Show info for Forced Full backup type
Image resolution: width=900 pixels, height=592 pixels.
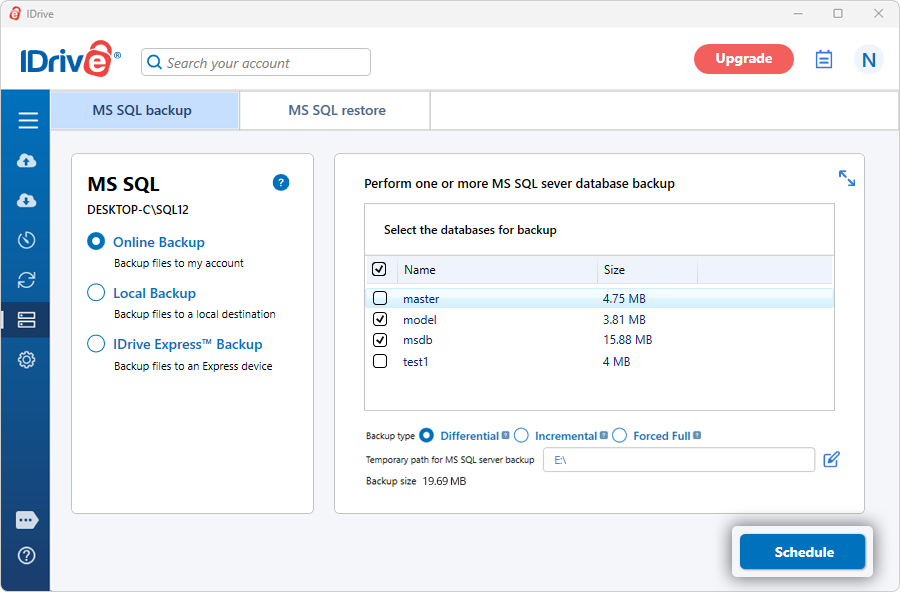(x=697, y=435)
